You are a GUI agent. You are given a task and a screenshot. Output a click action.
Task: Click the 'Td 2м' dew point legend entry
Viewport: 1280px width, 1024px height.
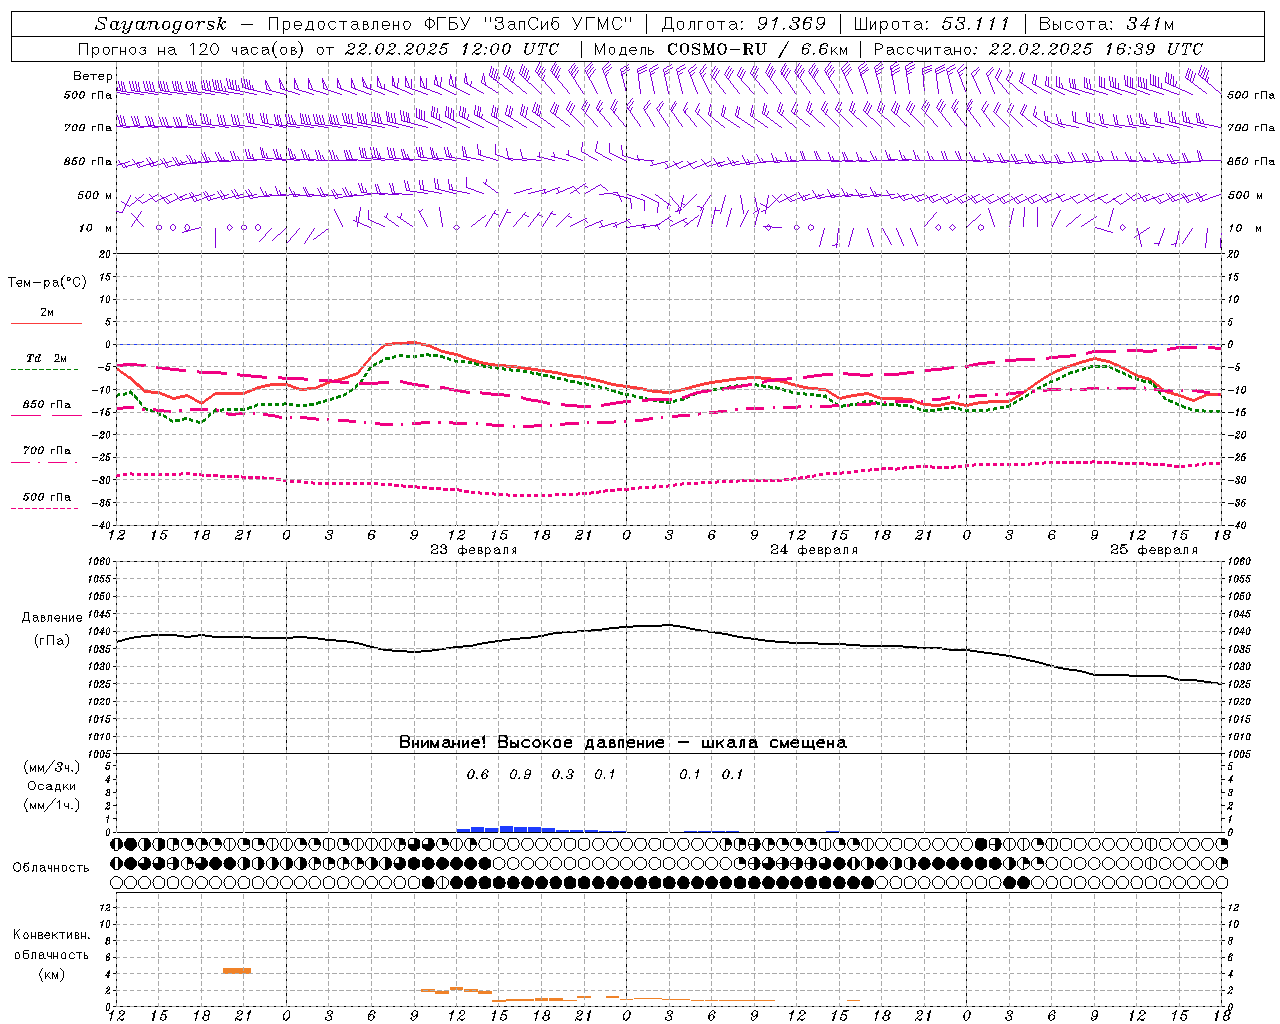46,358
